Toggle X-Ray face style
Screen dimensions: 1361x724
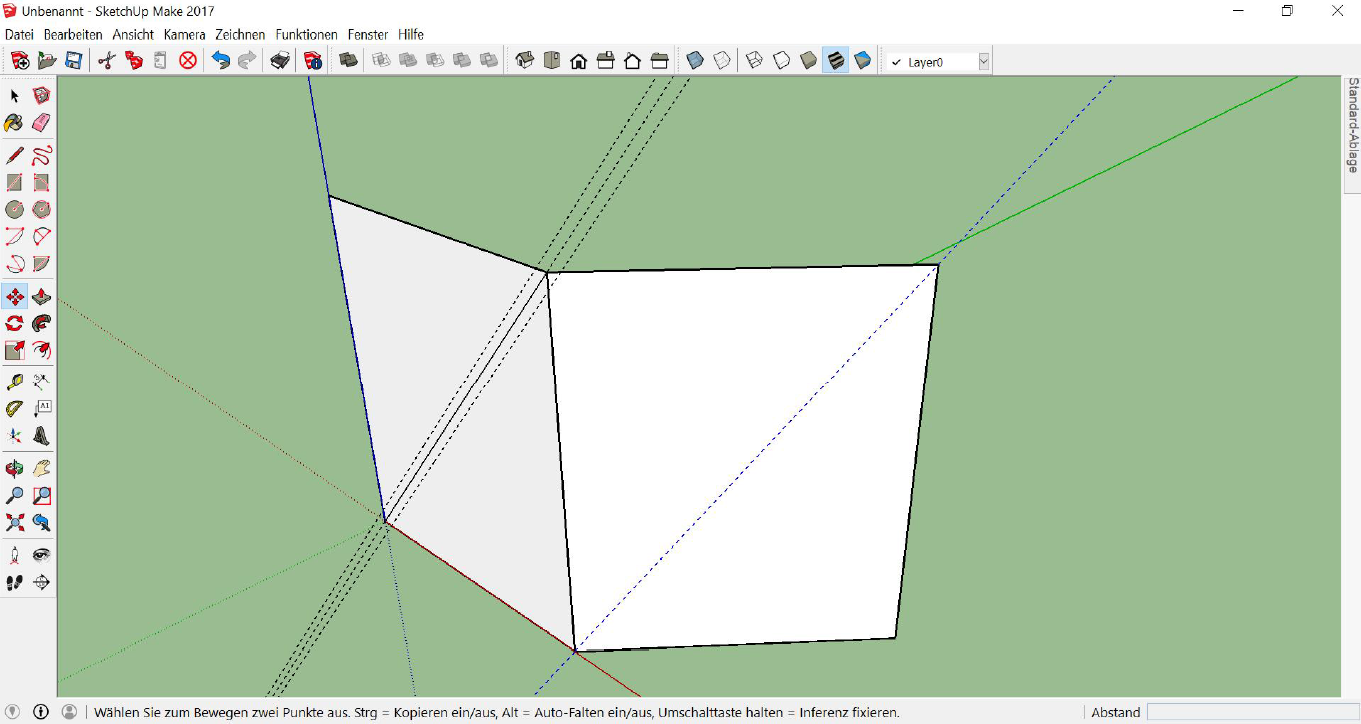pos(695,61)
